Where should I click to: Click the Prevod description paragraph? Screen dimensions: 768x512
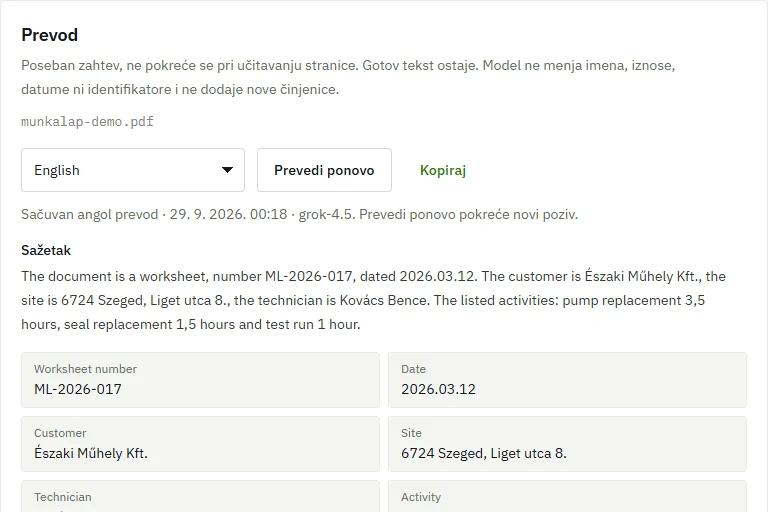tap(348, 77)
